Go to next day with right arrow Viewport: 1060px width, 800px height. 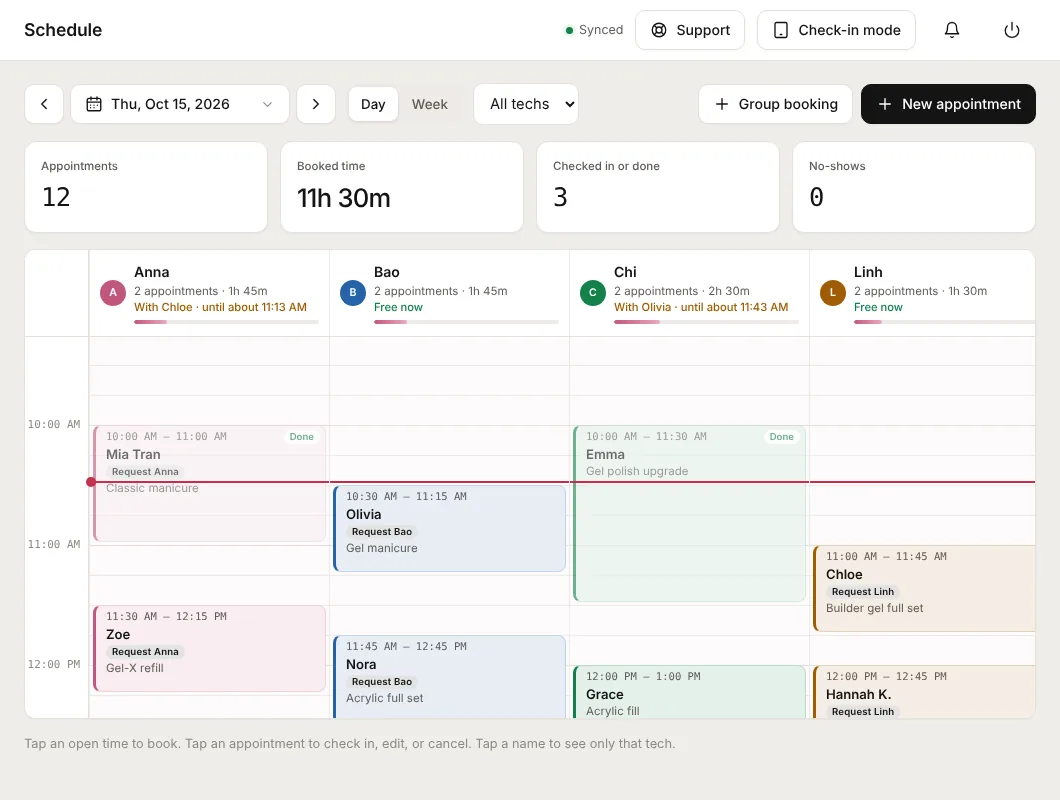tap(316, 104)
